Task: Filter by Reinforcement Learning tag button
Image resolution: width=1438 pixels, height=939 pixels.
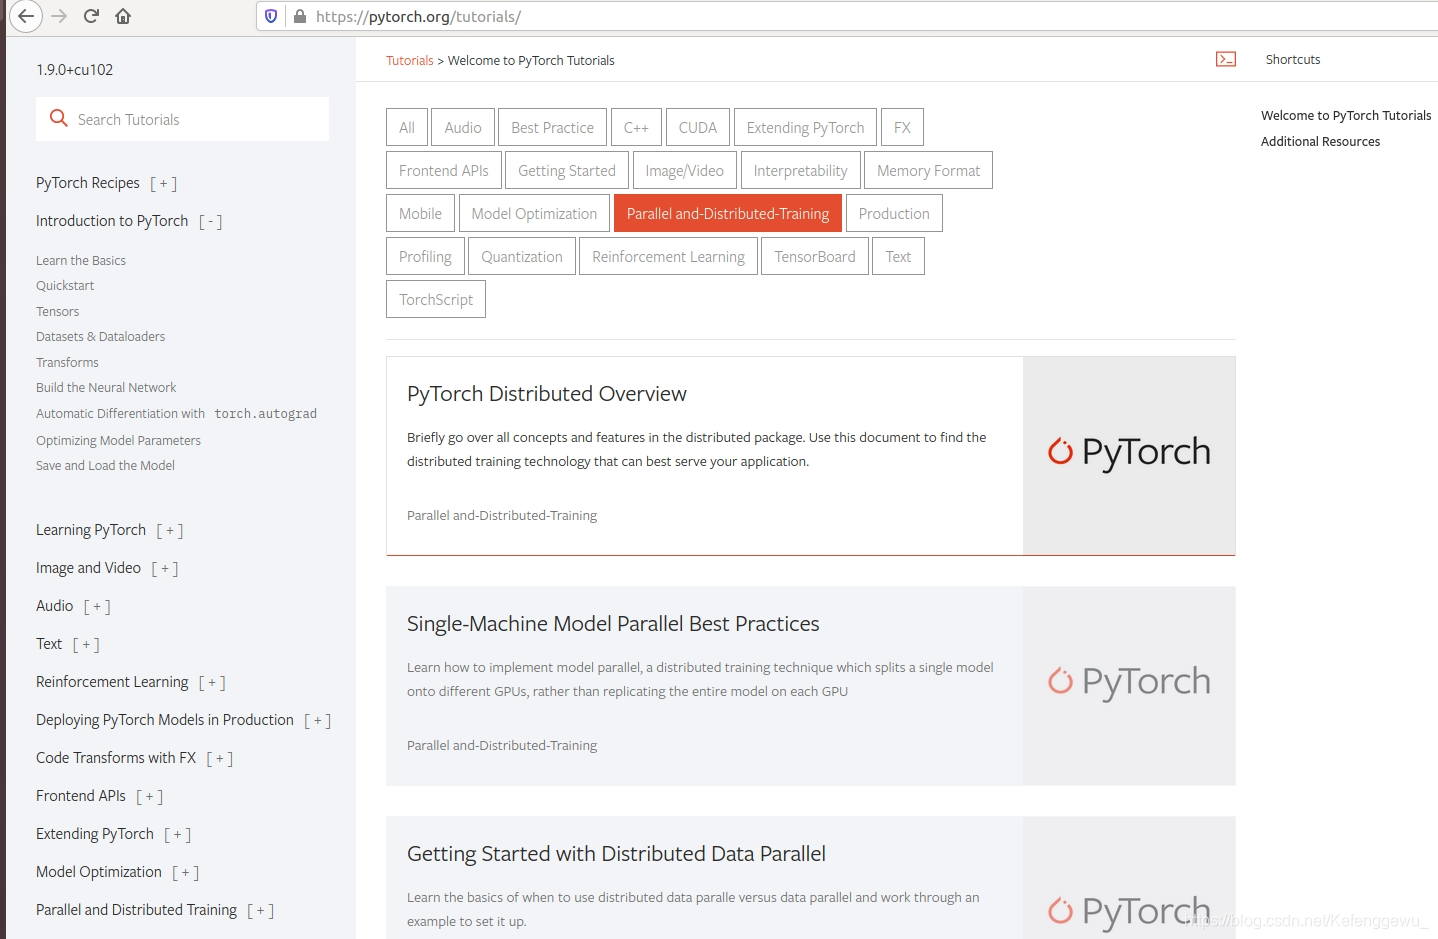Action: pyautogui.click(x=668, y=256)
